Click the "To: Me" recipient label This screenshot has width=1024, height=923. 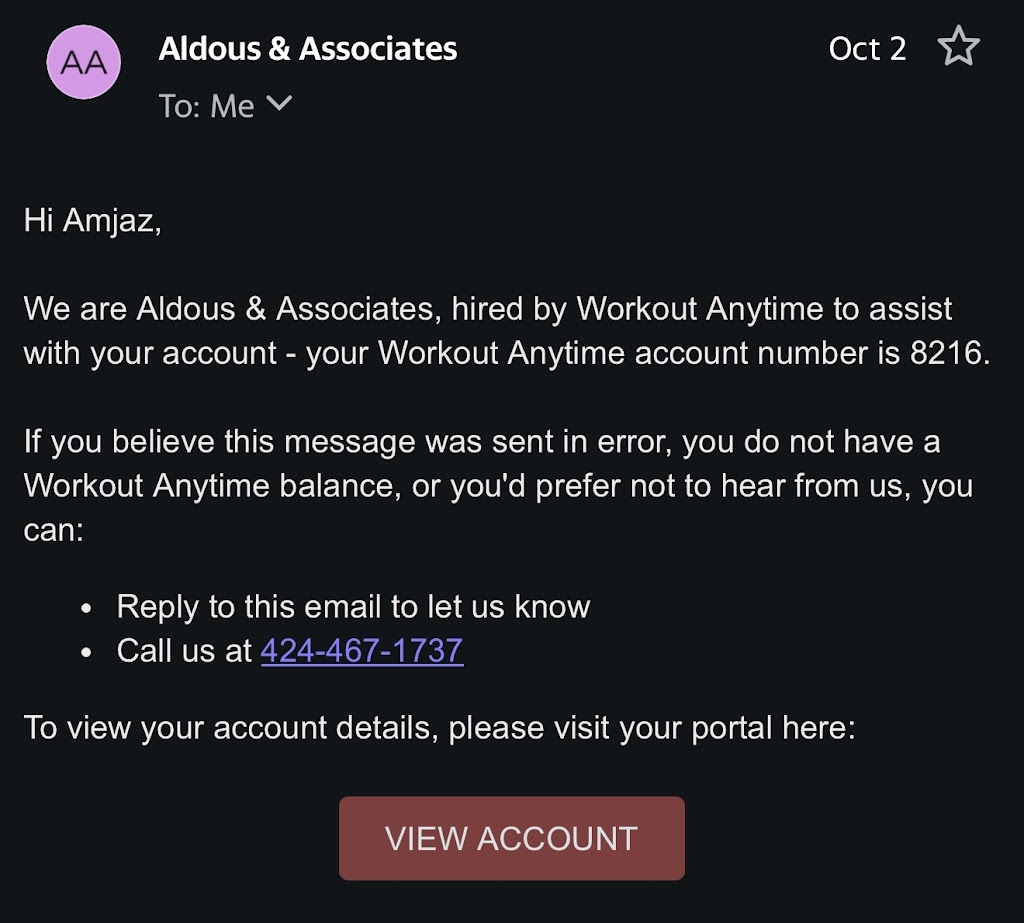(207, 106)
